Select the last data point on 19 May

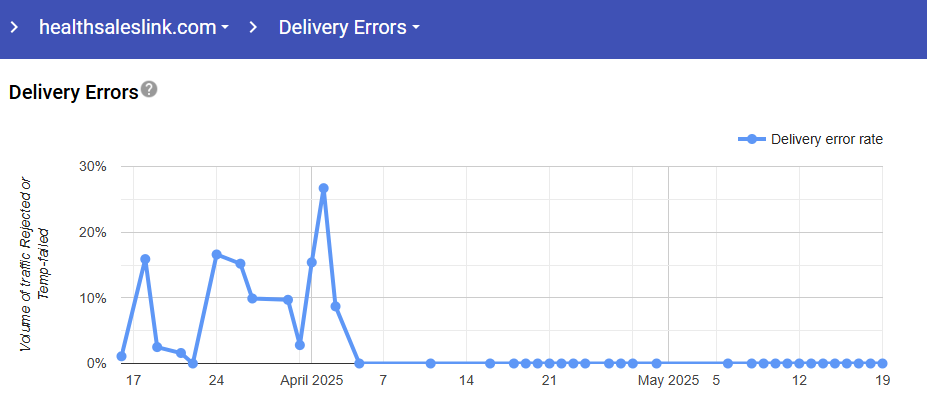pyautogui.click(x=883, y=364)
